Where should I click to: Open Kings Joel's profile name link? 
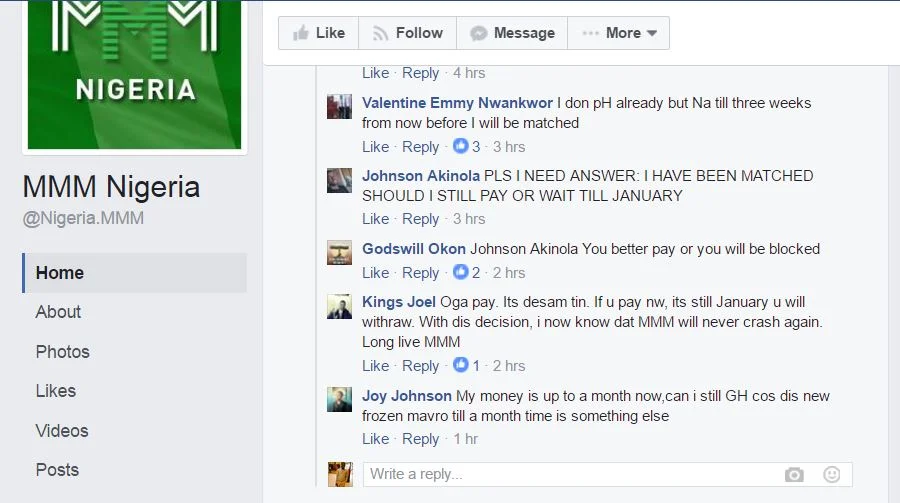pos(398,302)
